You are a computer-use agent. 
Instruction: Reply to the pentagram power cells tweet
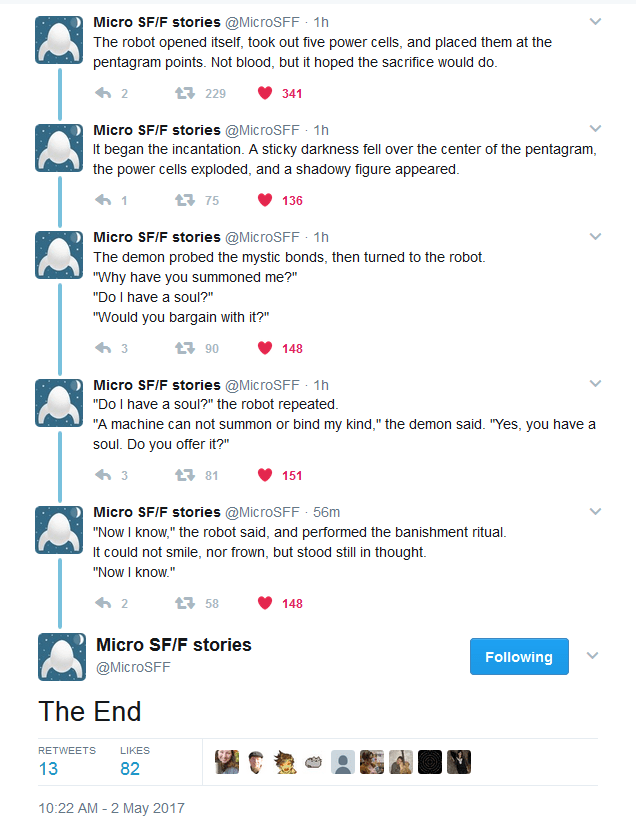click(103, 94)
